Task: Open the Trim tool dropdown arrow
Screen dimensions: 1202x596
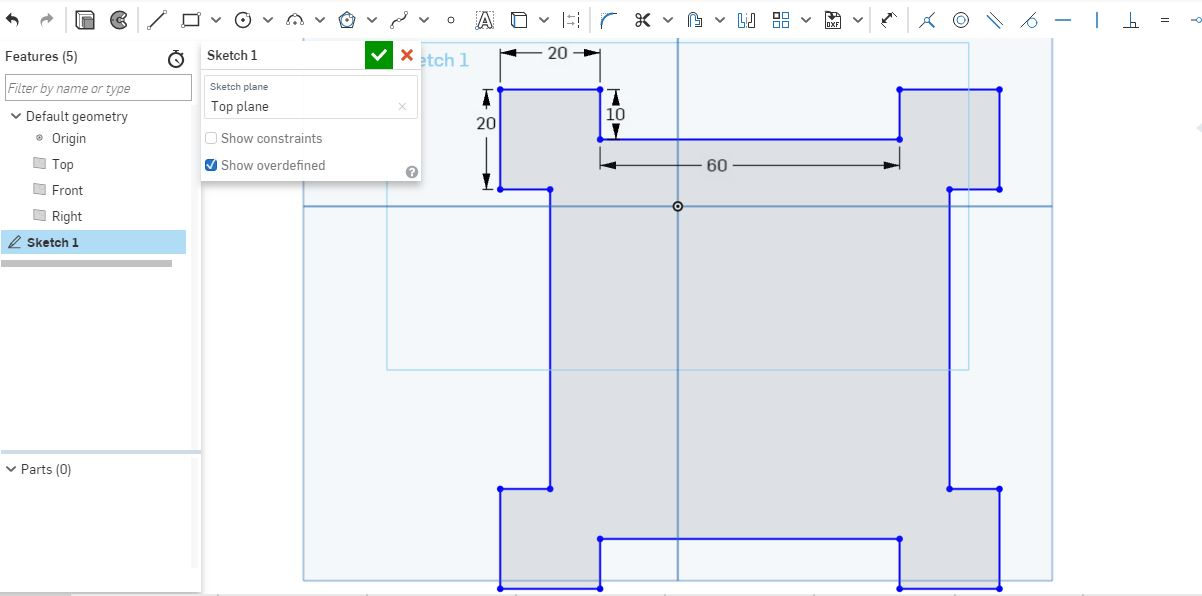Action: point(668,20)
